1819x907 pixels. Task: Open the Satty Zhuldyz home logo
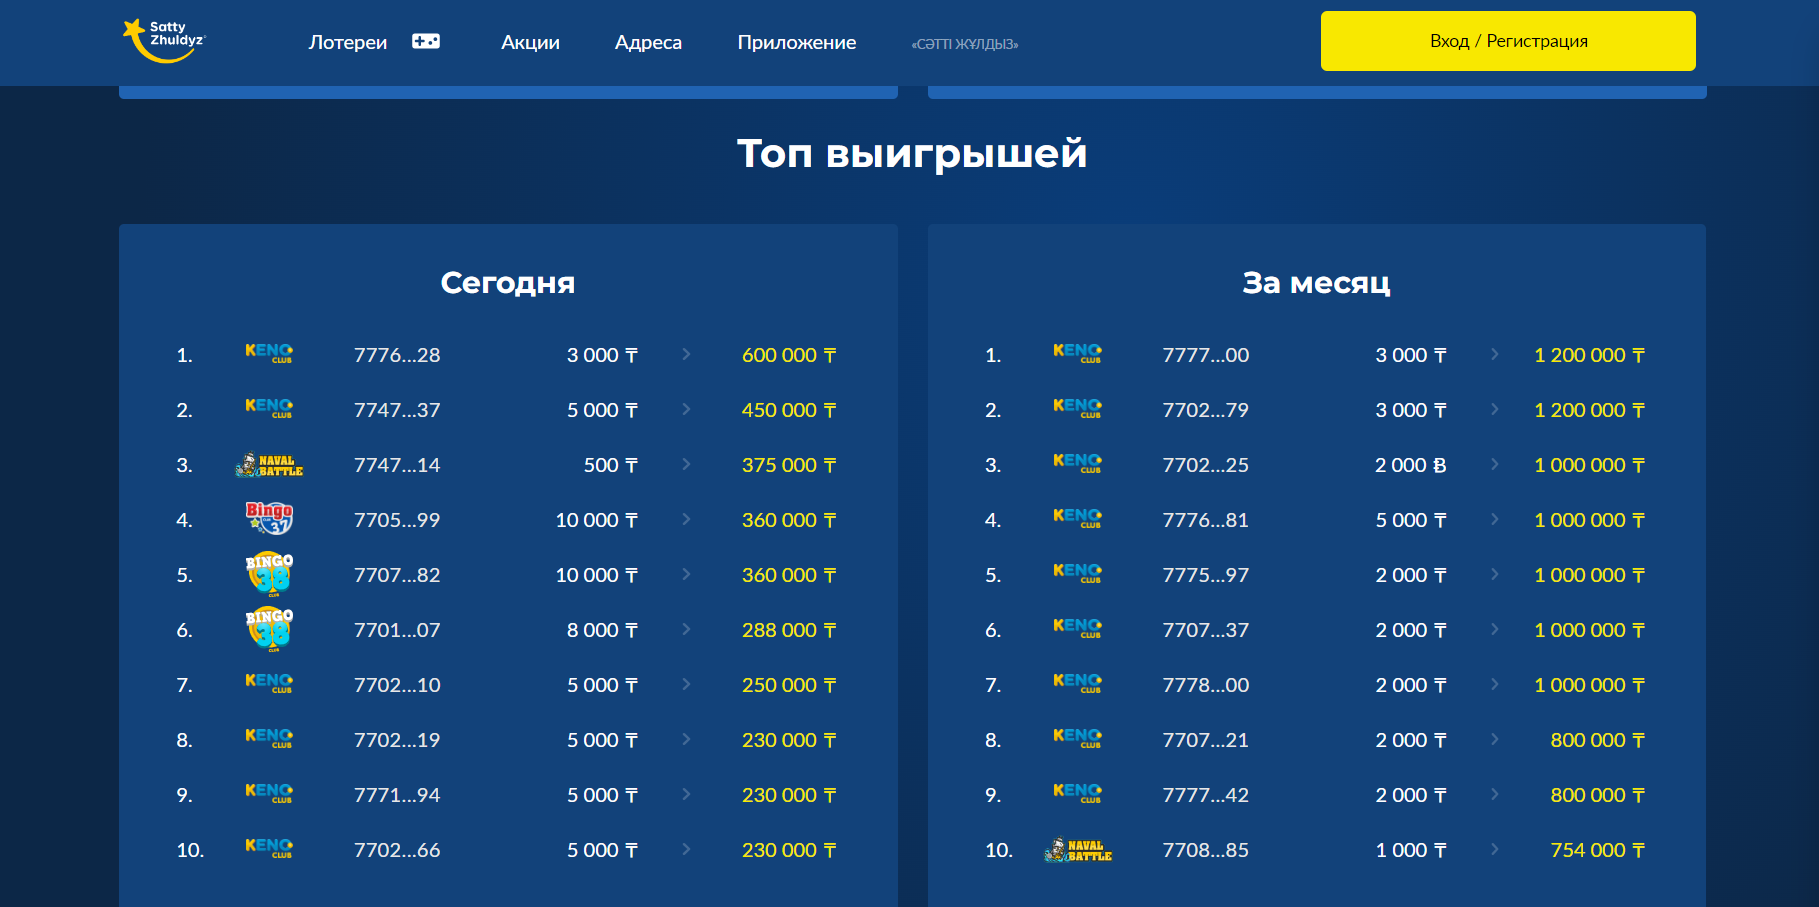(164, 41)
